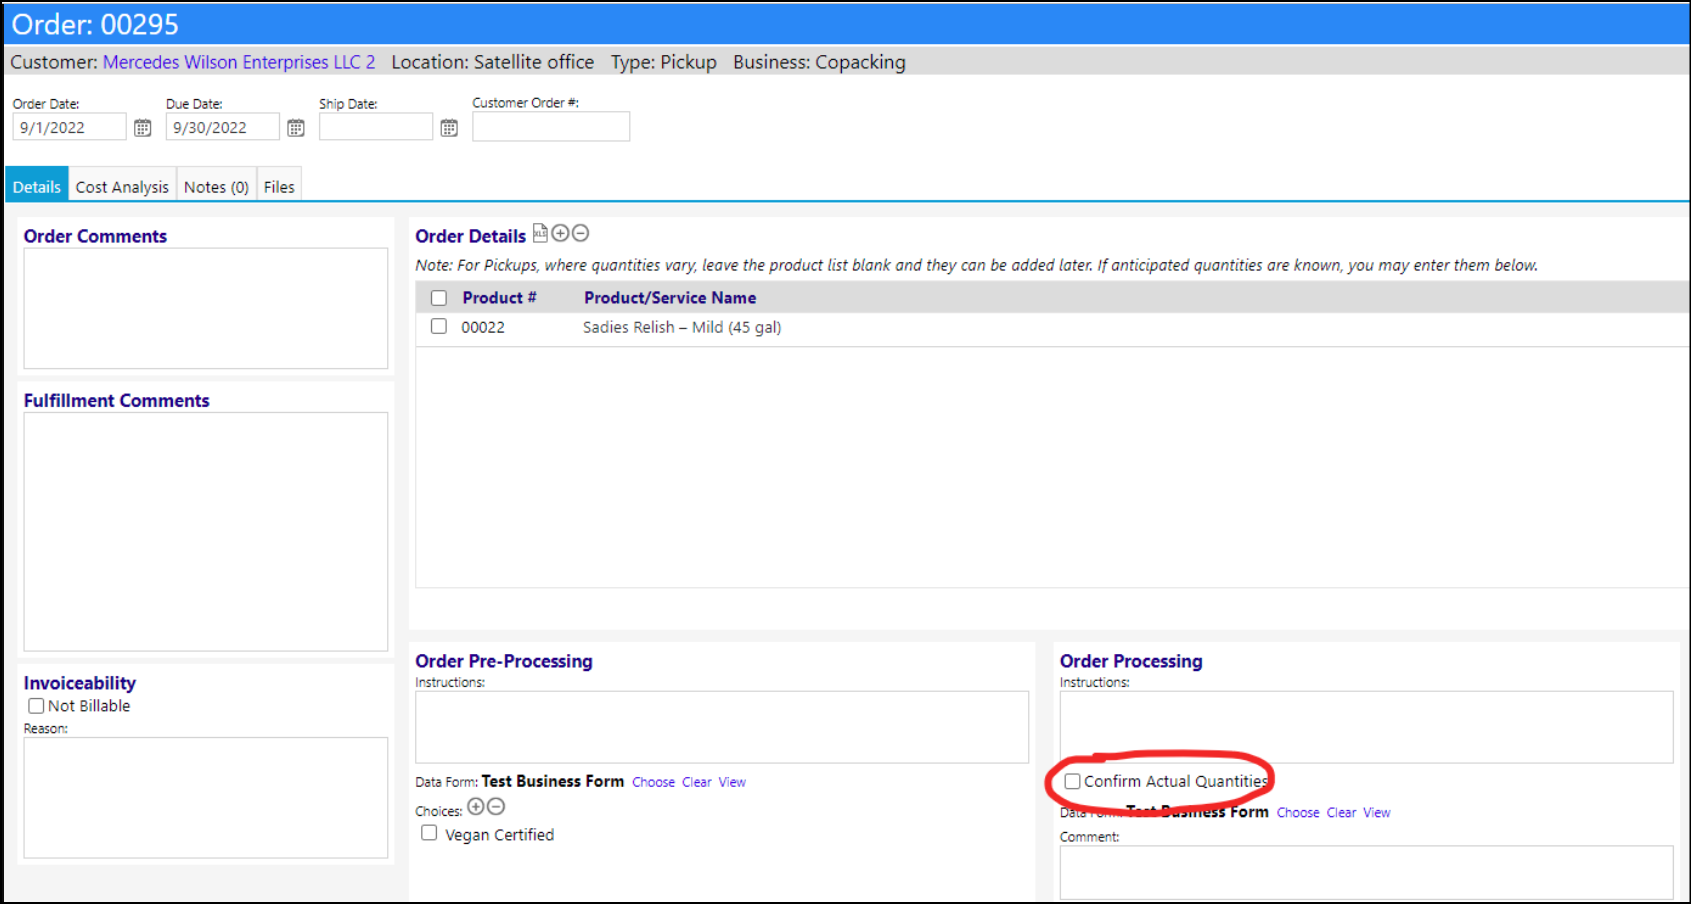Enable the Vegan Certified choice
Screen dimensions: 1691x904
(x=429, y=833)
